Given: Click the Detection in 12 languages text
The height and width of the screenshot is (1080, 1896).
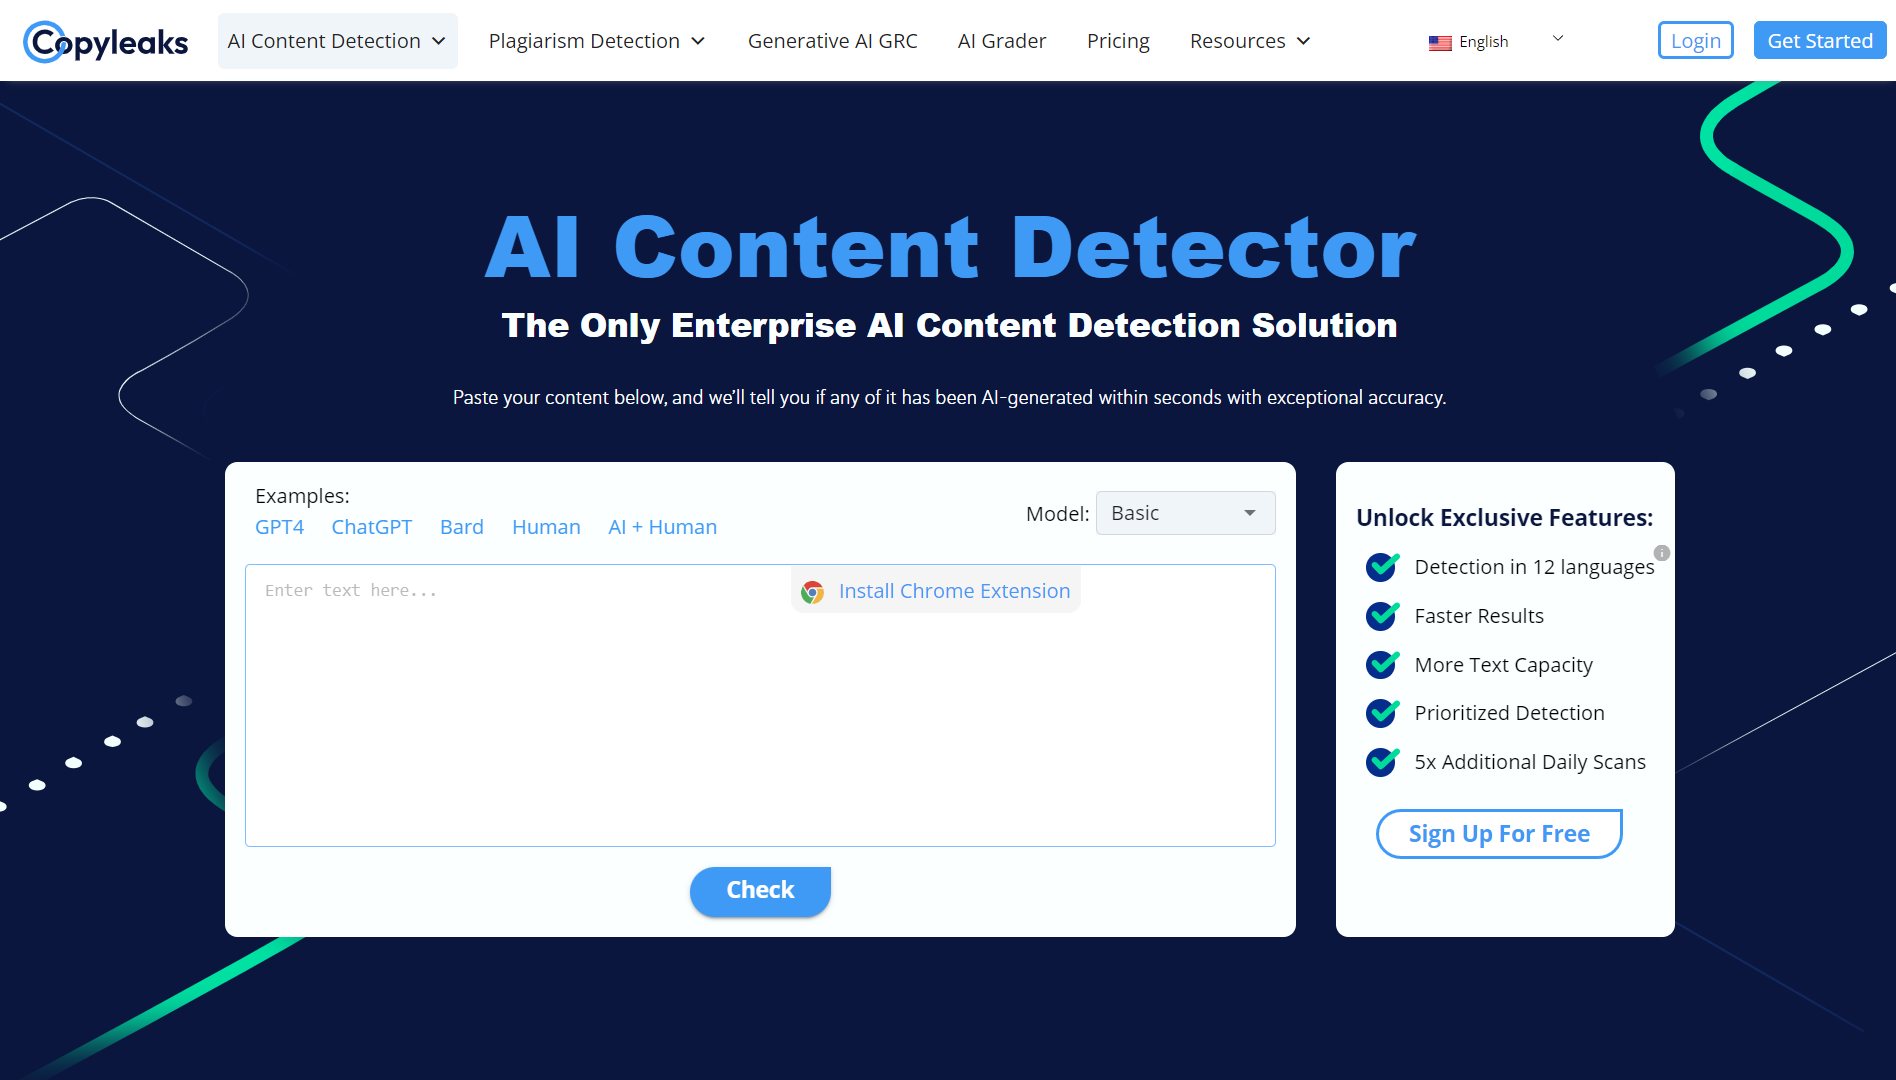Looking at the screenshot, I should click(1534, 567).
